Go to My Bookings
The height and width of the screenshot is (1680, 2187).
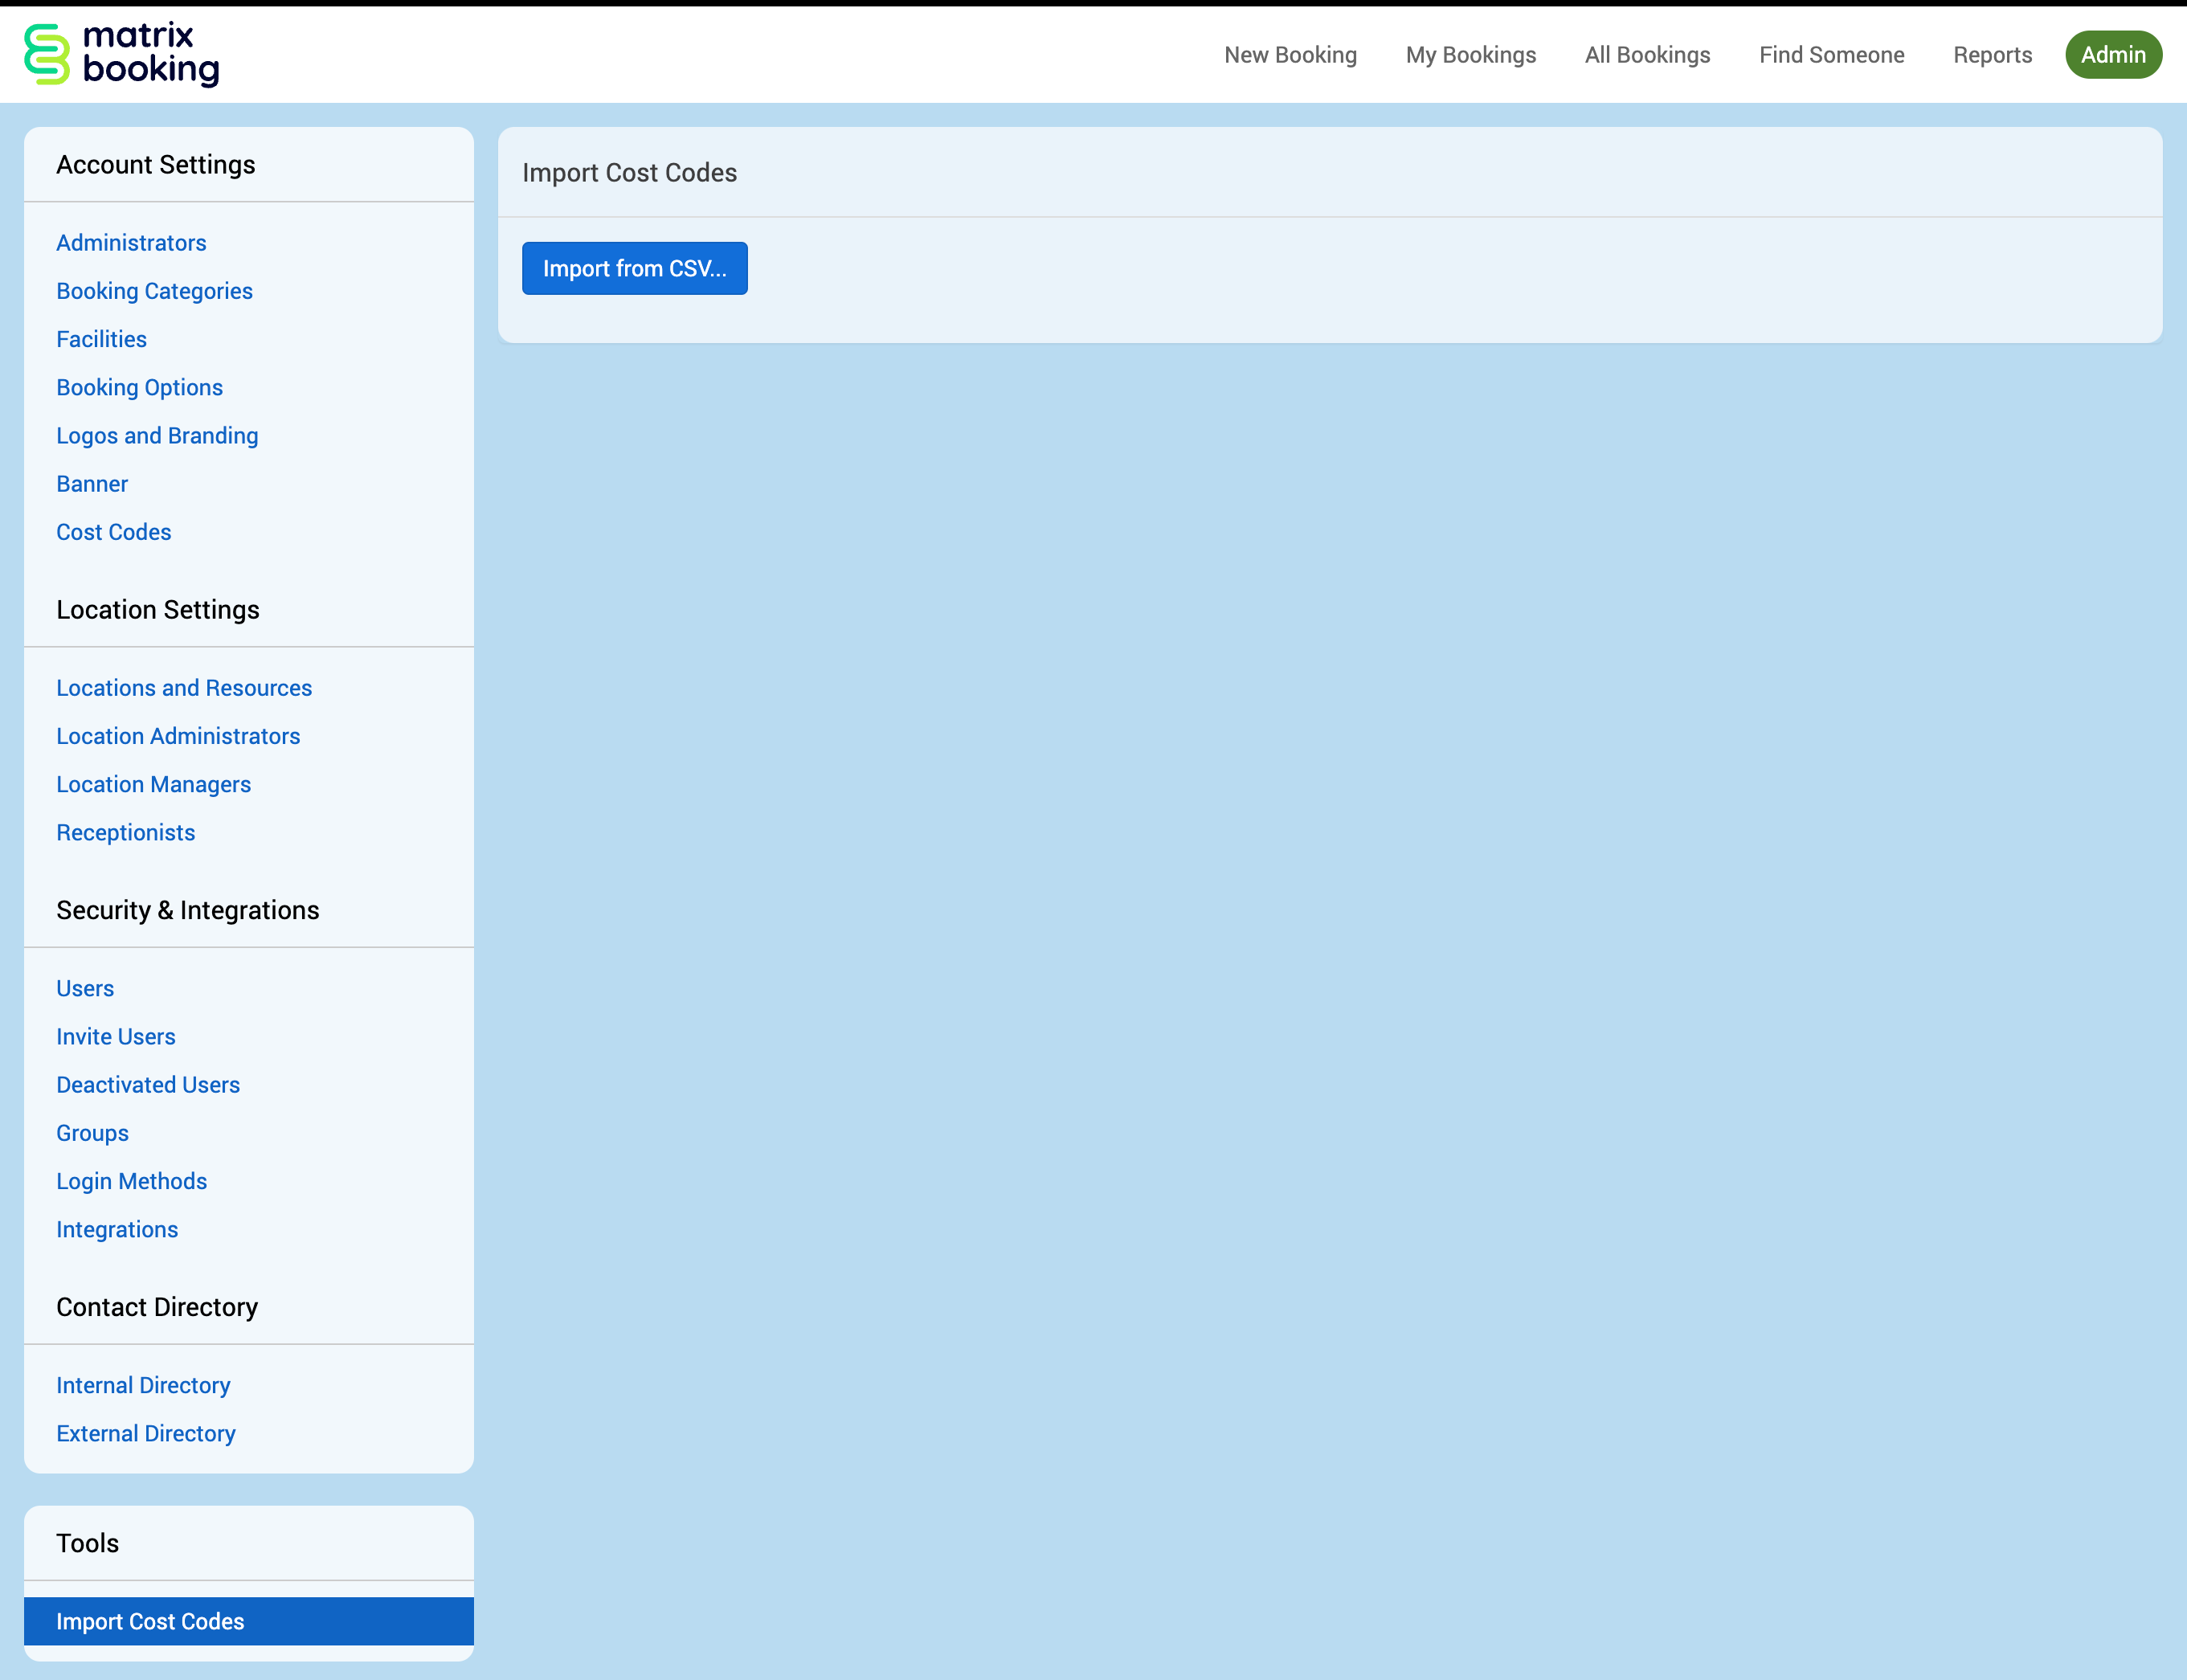[1470, 55]
